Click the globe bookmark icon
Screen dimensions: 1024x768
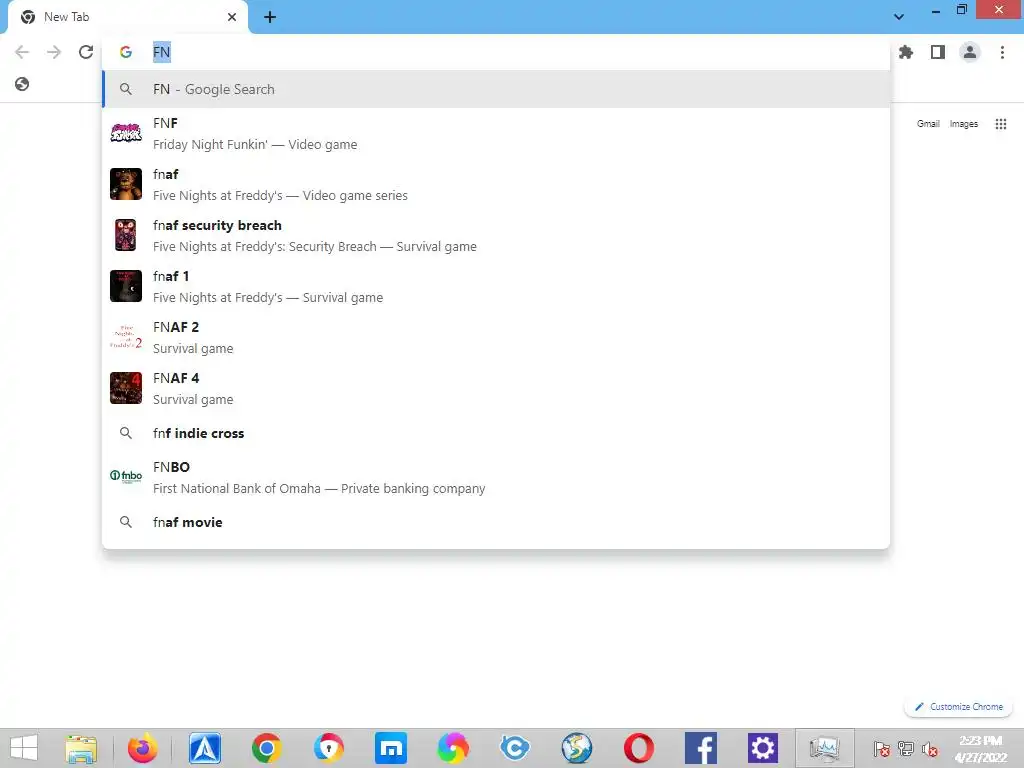tap(22, 84)
